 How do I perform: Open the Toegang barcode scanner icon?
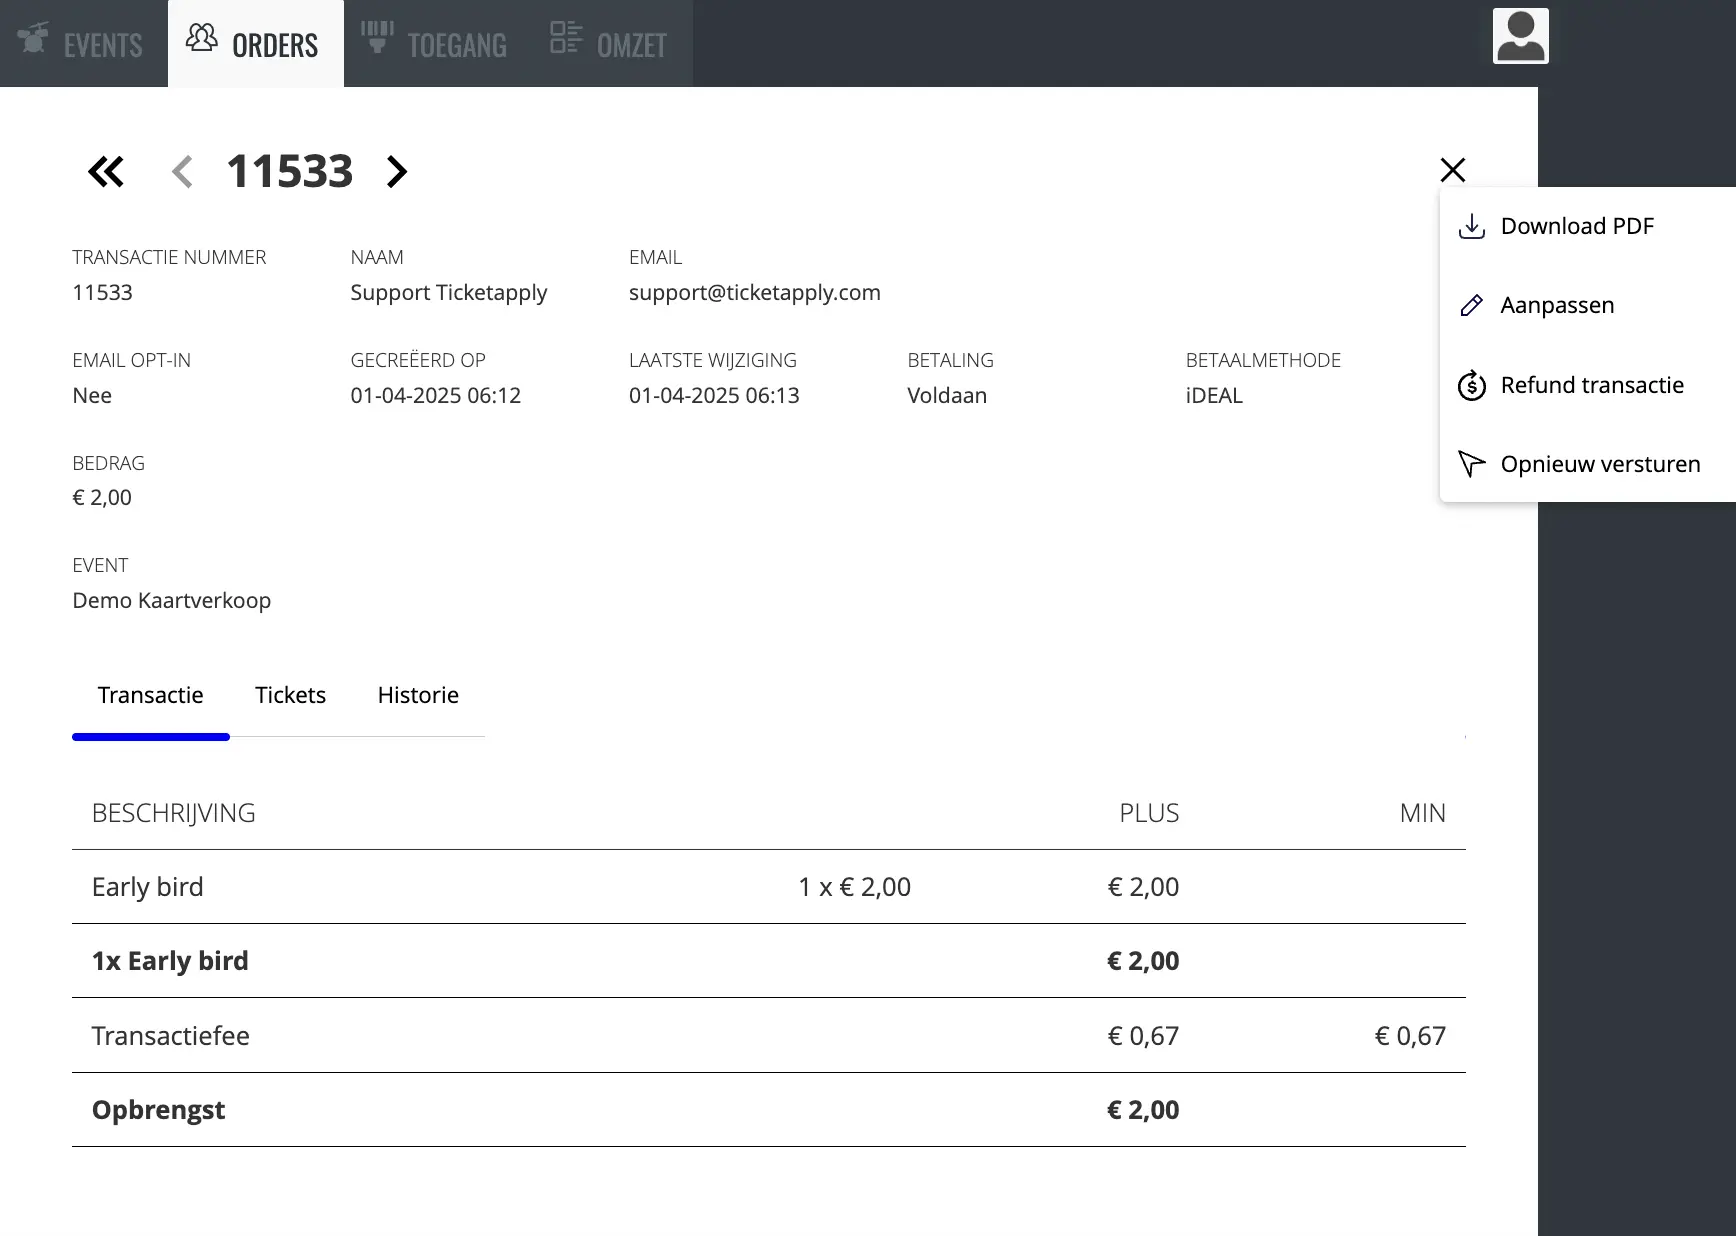[375, 38]
